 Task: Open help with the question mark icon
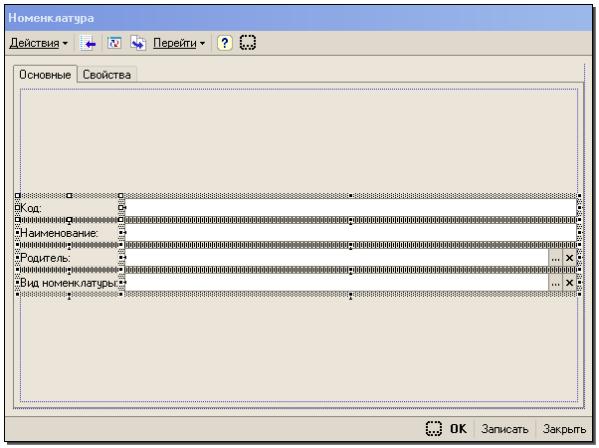pyautogui.click(x=225, y=43)
